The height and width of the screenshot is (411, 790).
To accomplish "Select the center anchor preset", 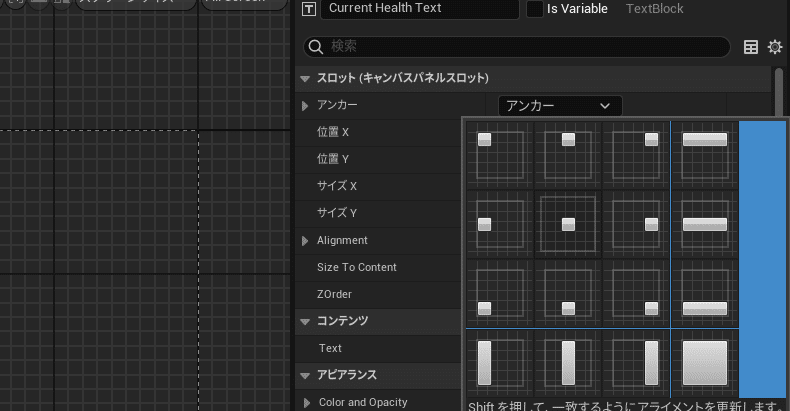I will pos(568,224).
